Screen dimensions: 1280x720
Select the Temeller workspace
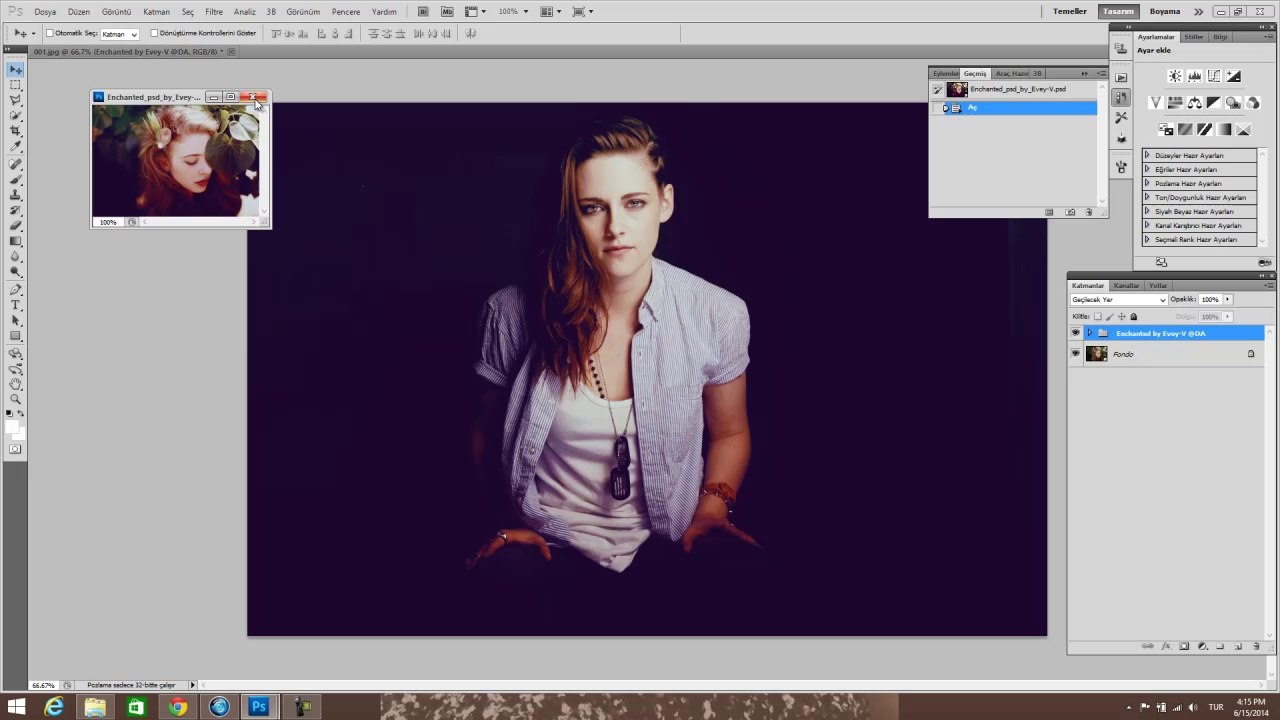click(x=1069, y=12)
